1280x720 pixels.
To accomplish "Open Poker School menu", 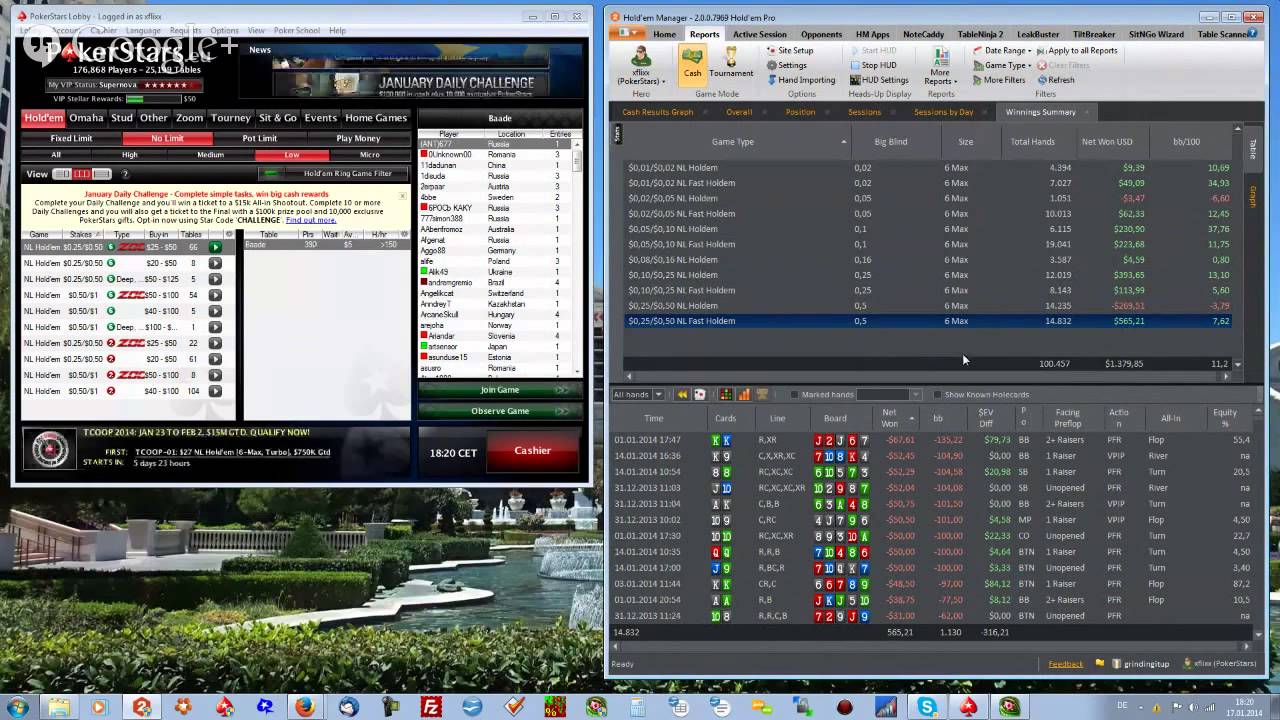I will pyautogui.click(x=296, y=31).
